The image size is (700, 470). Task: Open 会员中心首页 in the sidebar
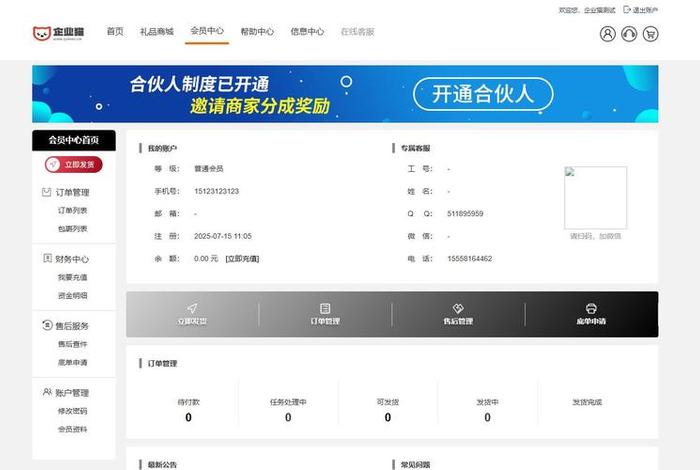tap(74, 140)
